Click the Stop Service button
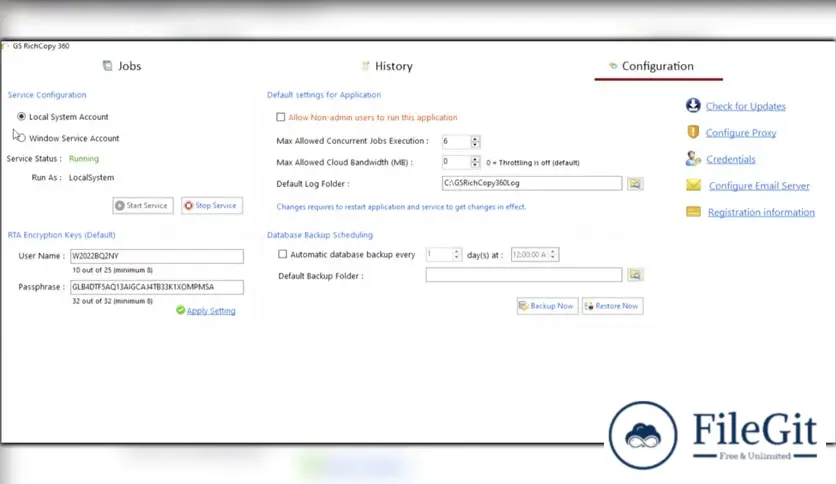This screenshot has width=836, height=484. point(212,205)
